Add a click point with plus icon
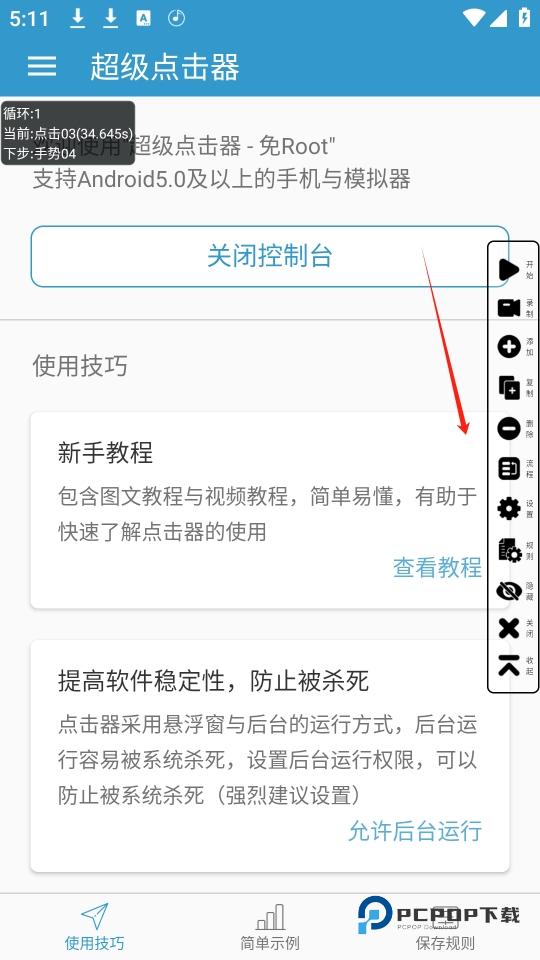 (509, 347)
